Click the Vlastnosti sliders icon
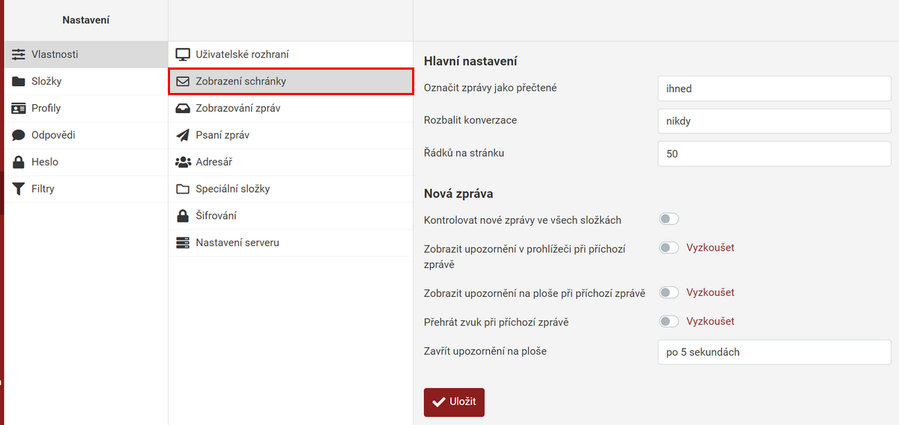899x425 pixels. click(18, 54)
